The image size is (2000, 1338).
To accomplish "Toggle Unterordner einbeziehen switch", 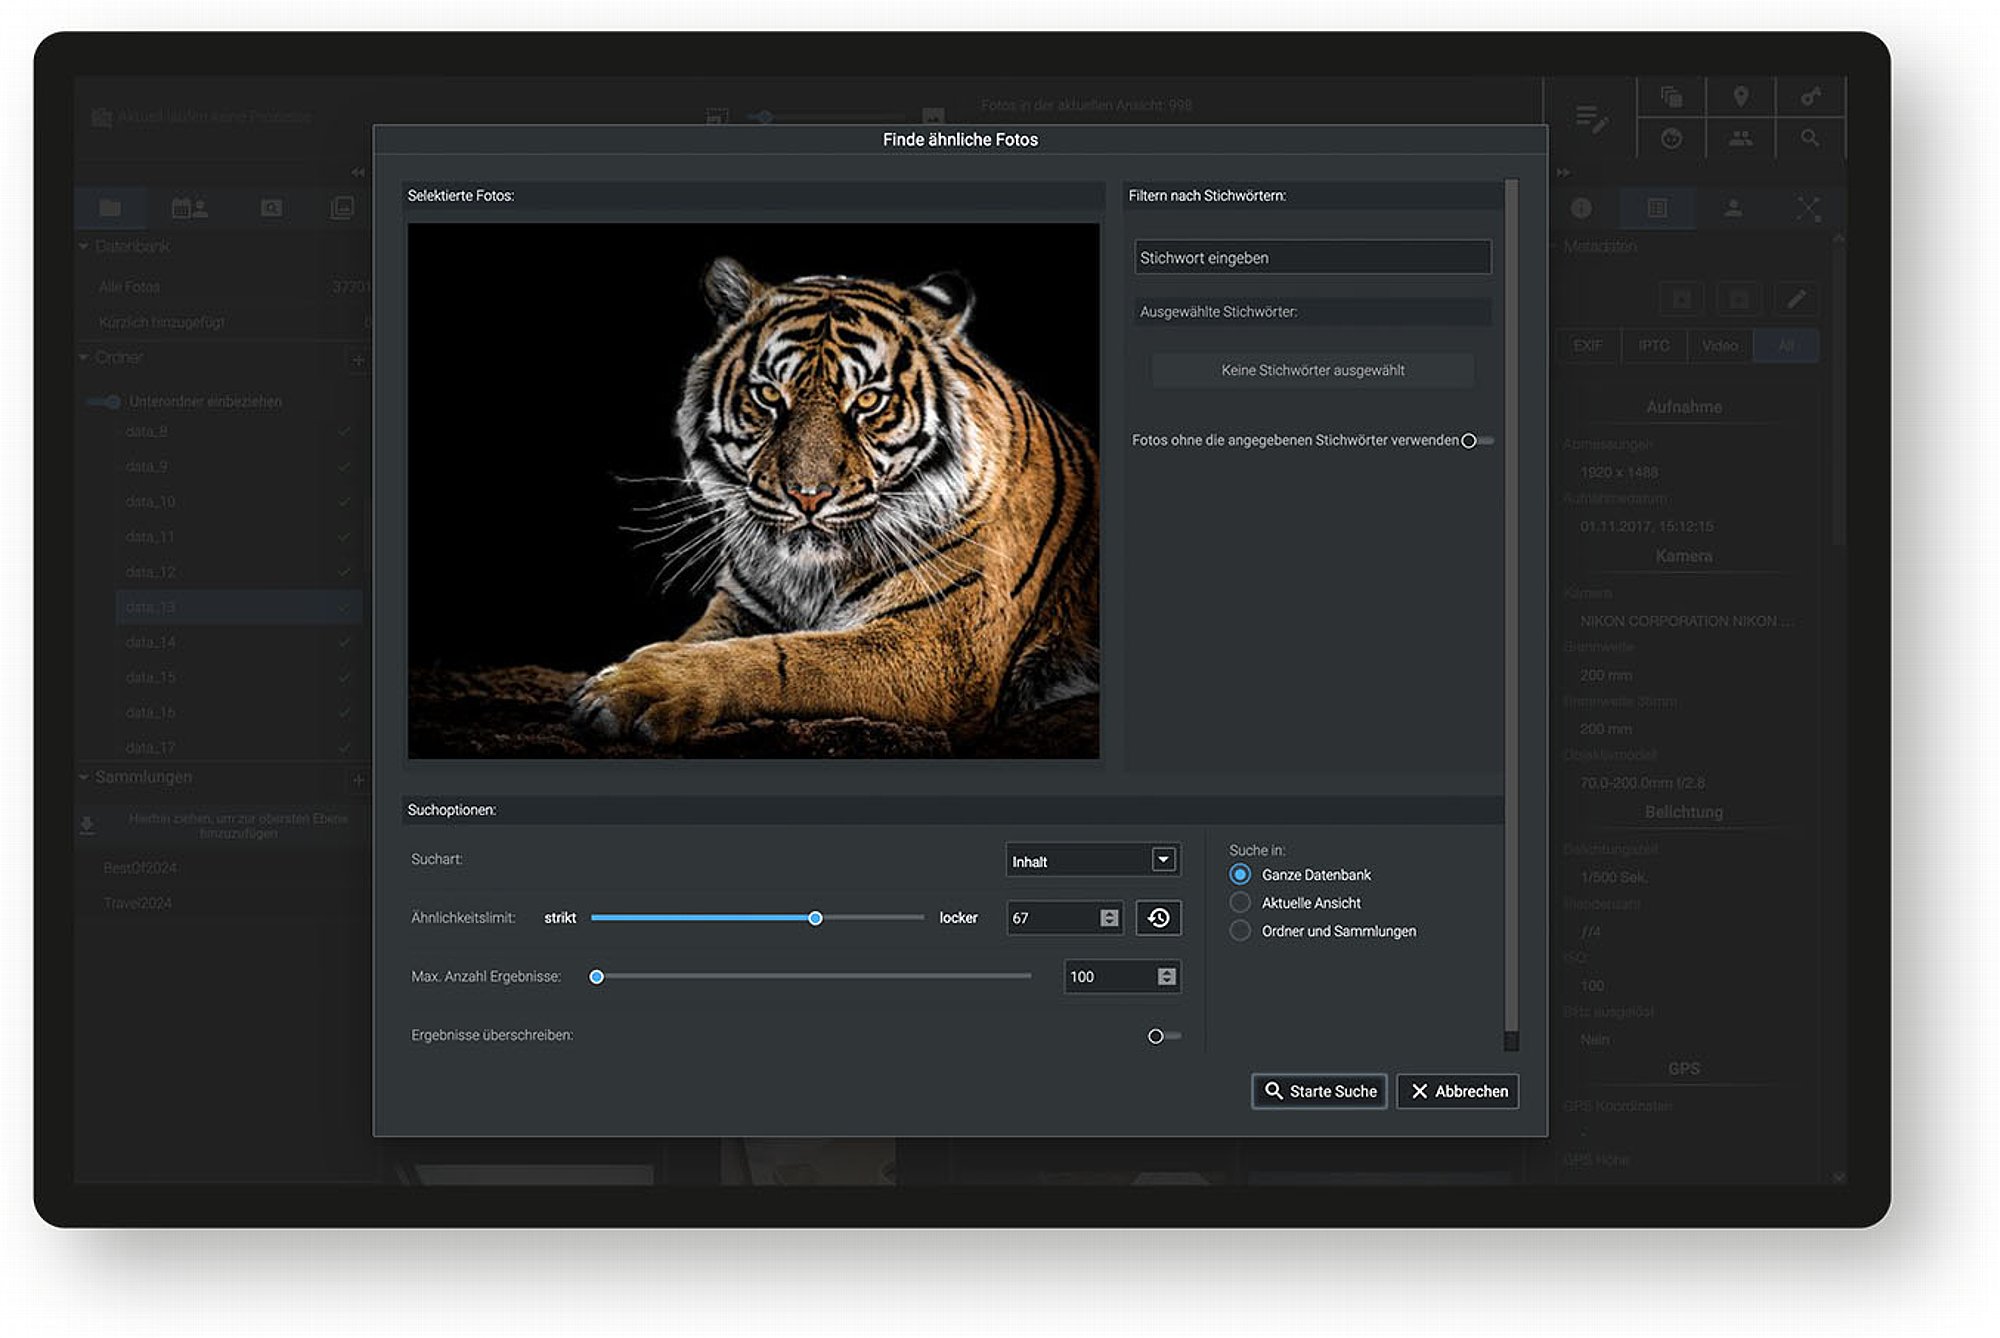I will coord(104,402).
